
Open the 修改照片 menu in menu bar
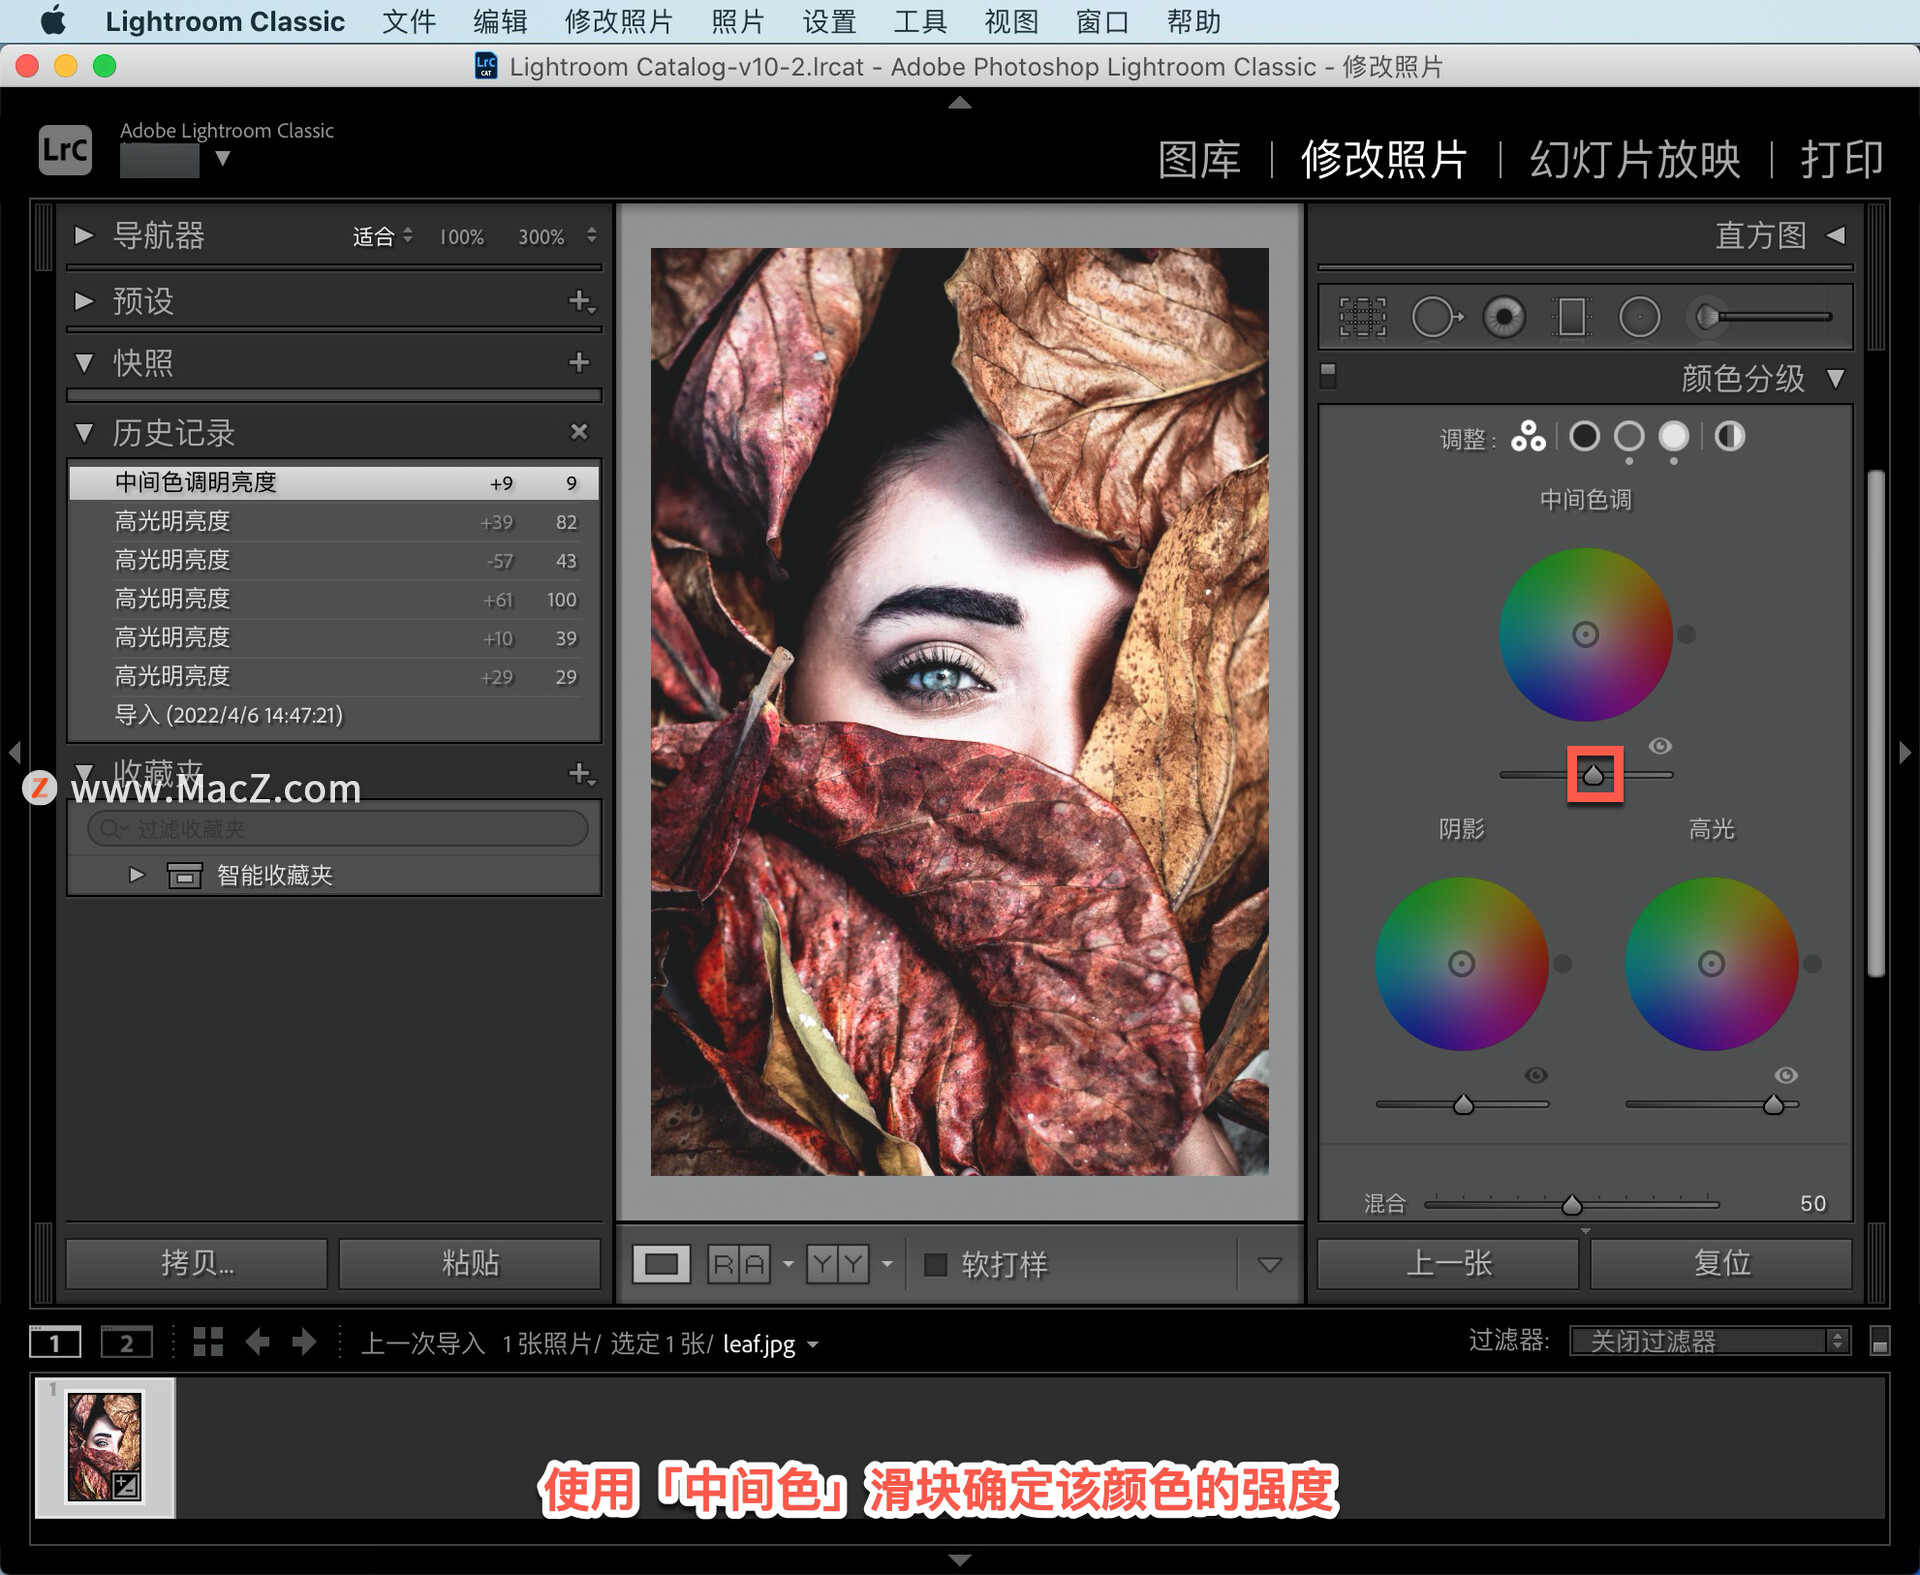[x=618, y=21]
